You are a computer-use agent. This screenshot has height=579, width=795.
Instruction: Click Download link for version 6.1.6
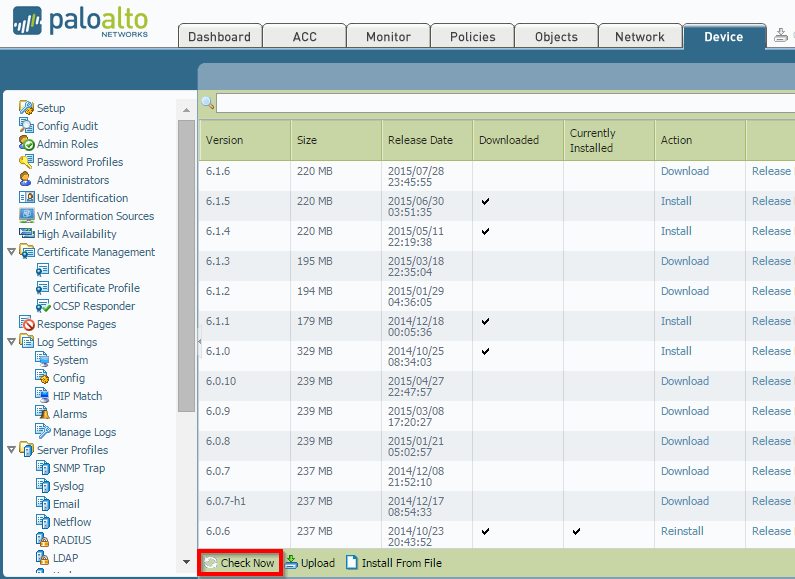tap(685, 171)
